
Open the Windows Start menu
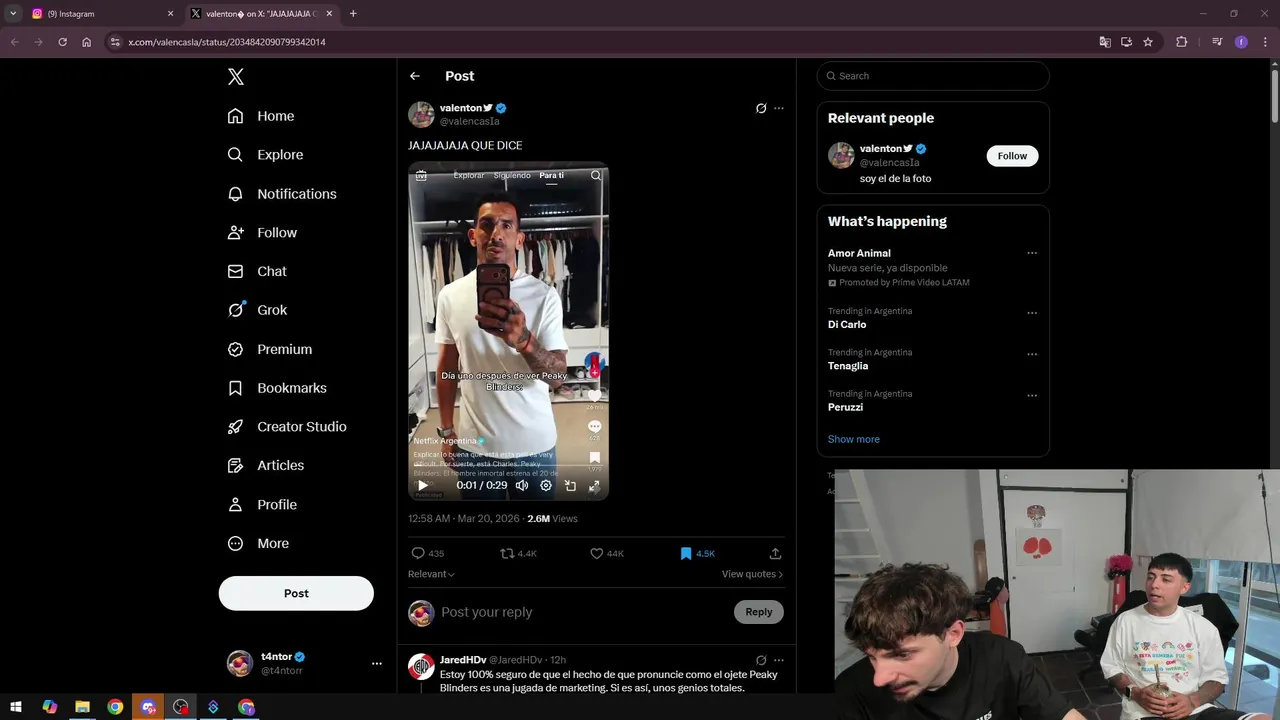pos(16,707)
